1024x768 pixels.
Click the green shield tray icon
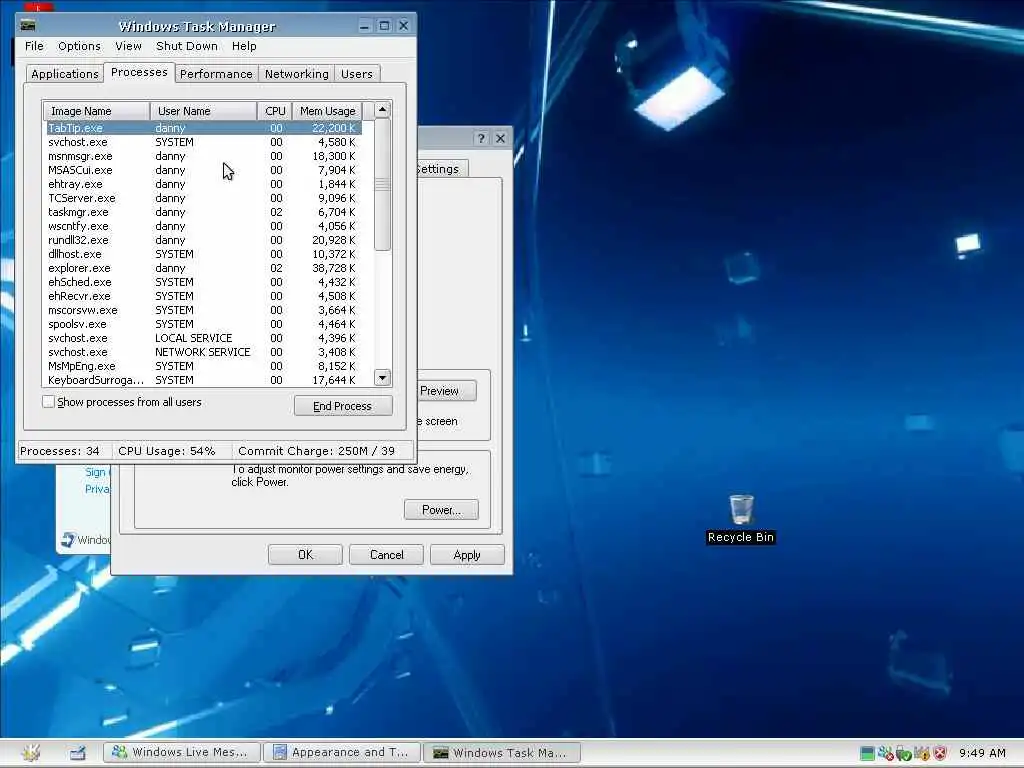click(903, 753)
